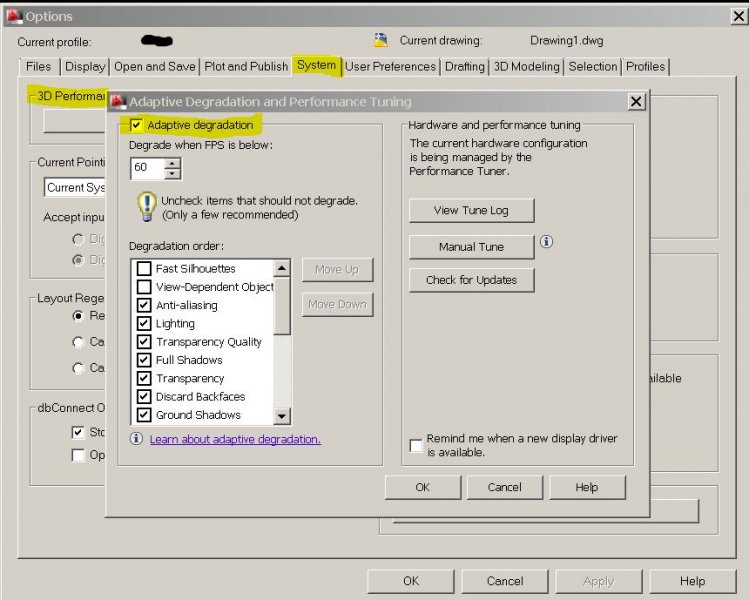Uncheck the Lighting item
Screen dimensions: 749x600
click(144, 323)
